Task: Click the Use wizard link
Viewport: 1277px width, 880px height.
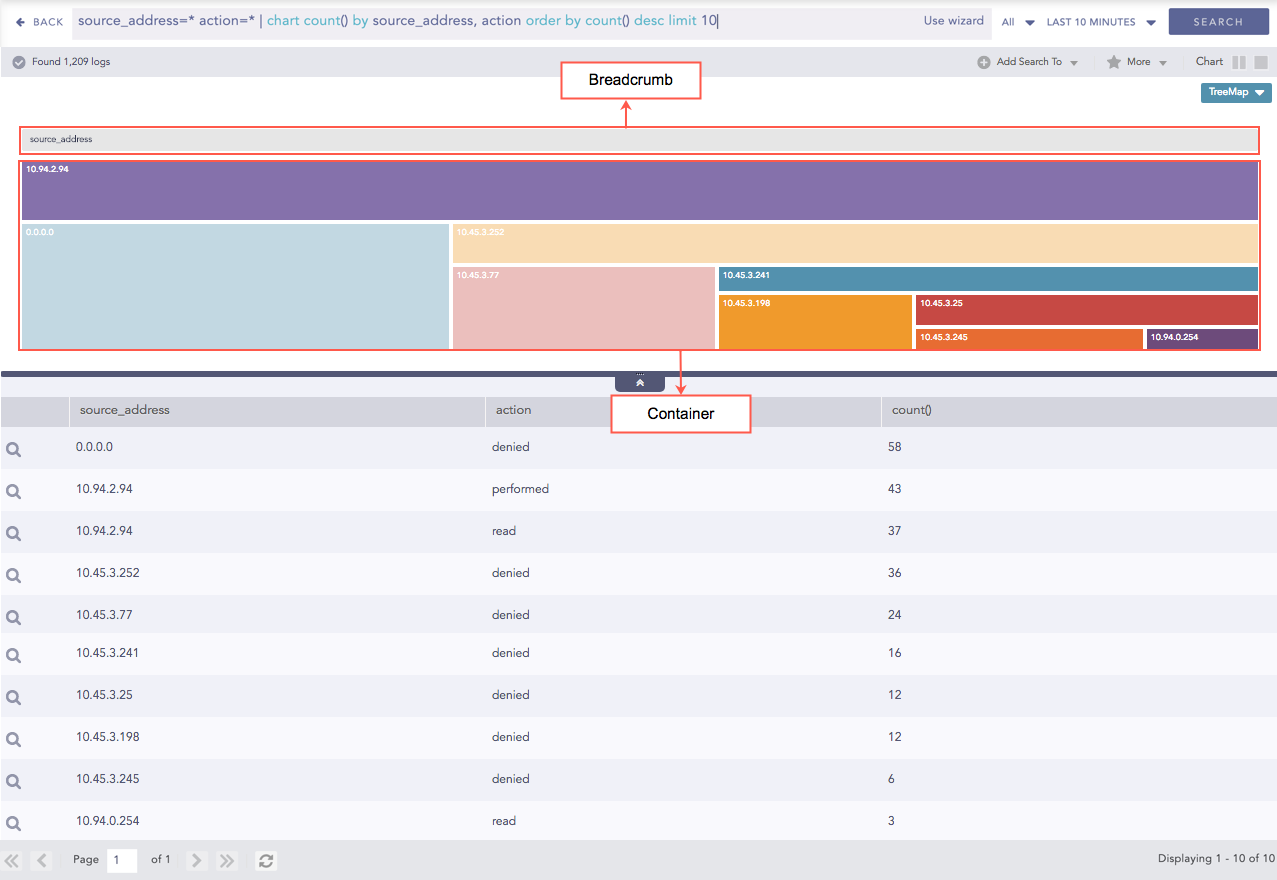Action: click(953, 20)
